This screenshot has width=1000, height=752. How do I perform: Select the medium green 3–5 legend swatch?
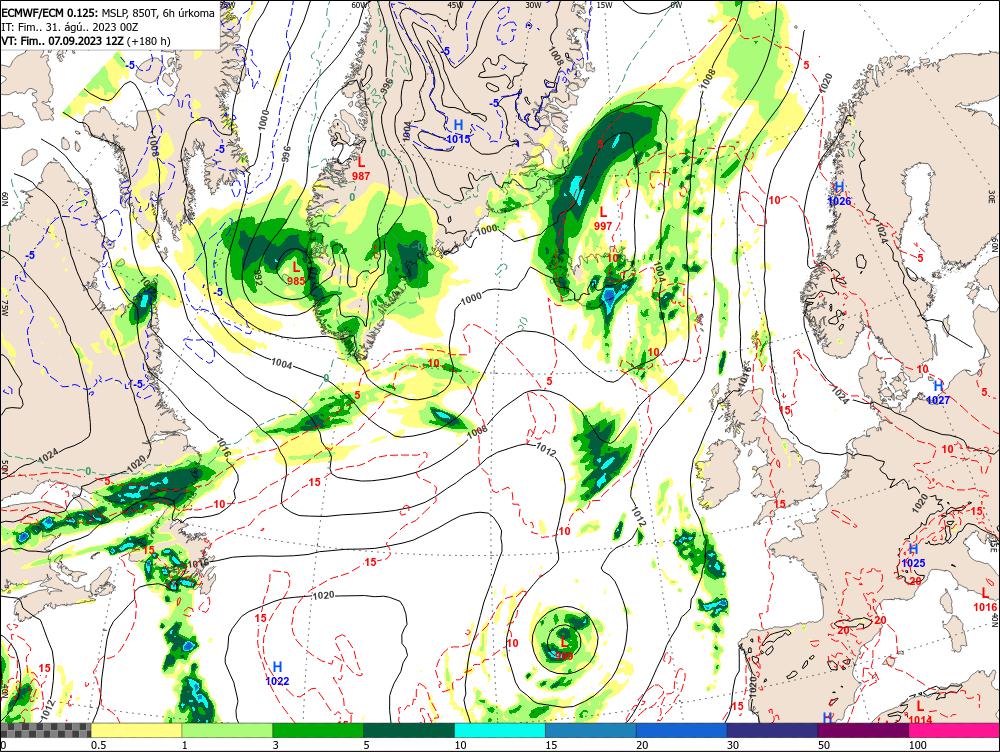pyautogui.click(x=318, y=730)
